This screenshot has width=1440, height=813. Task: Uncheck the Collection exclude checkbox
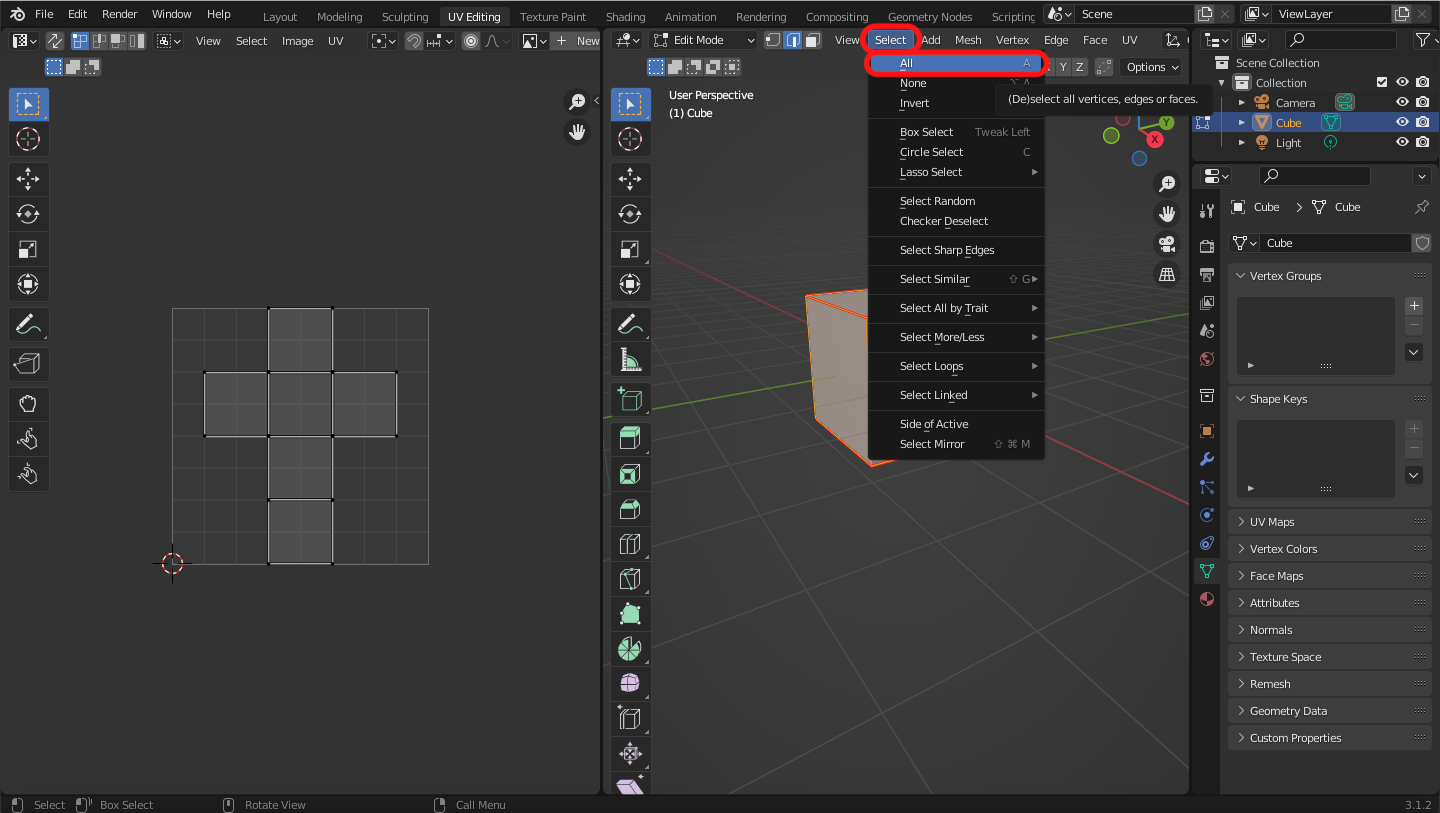[1382, 83]
